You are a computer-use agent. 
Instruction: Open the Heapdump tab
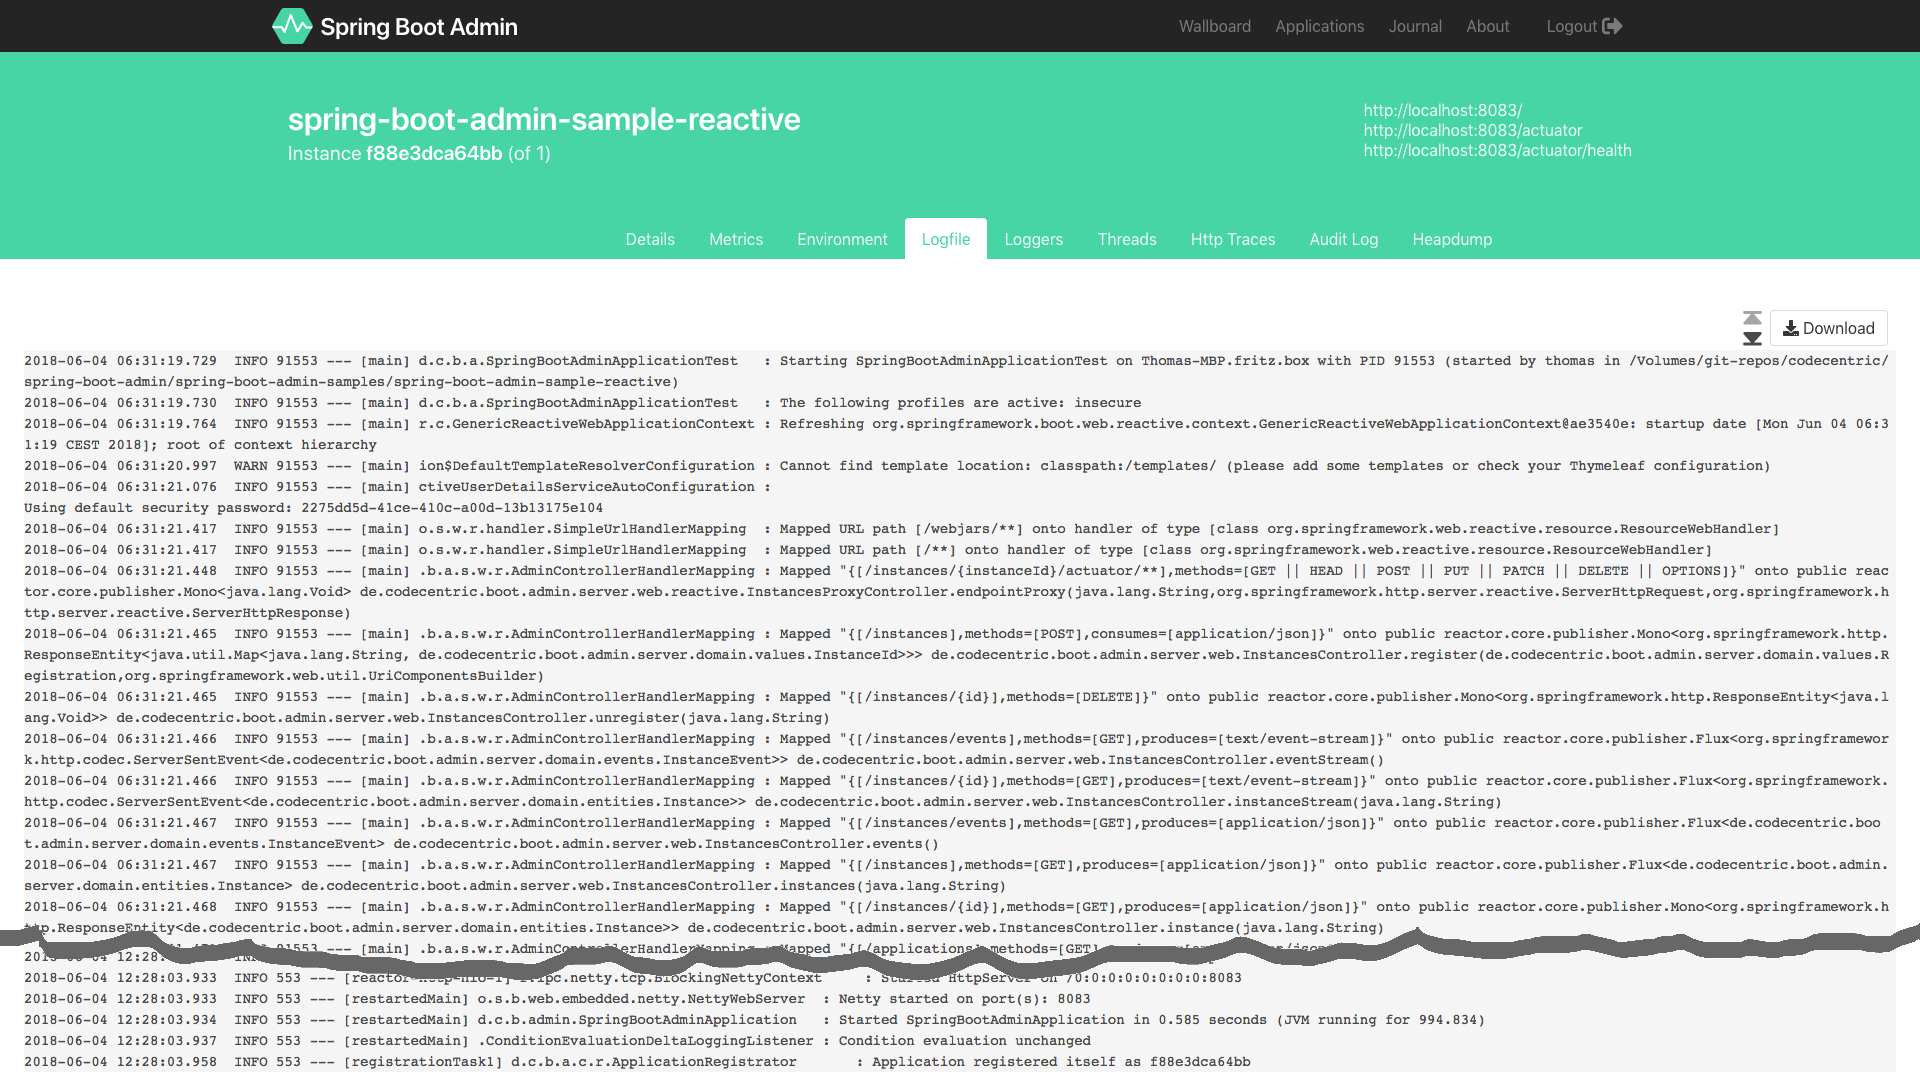point(1452,239)
